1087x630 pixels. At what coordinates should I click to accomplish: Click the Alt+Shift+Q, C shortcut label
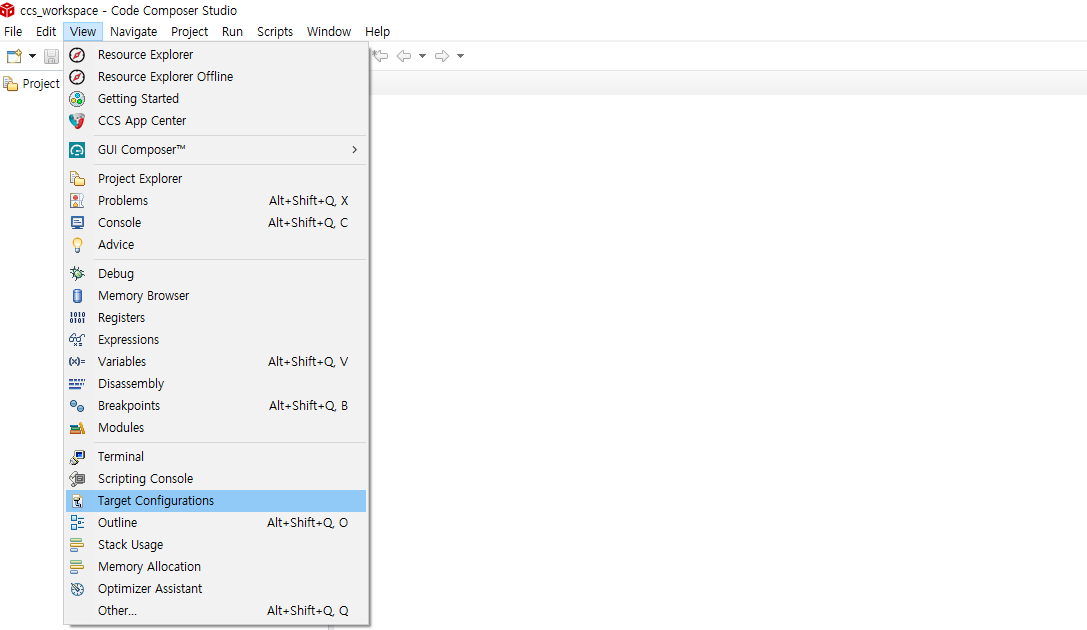[308, 222]
